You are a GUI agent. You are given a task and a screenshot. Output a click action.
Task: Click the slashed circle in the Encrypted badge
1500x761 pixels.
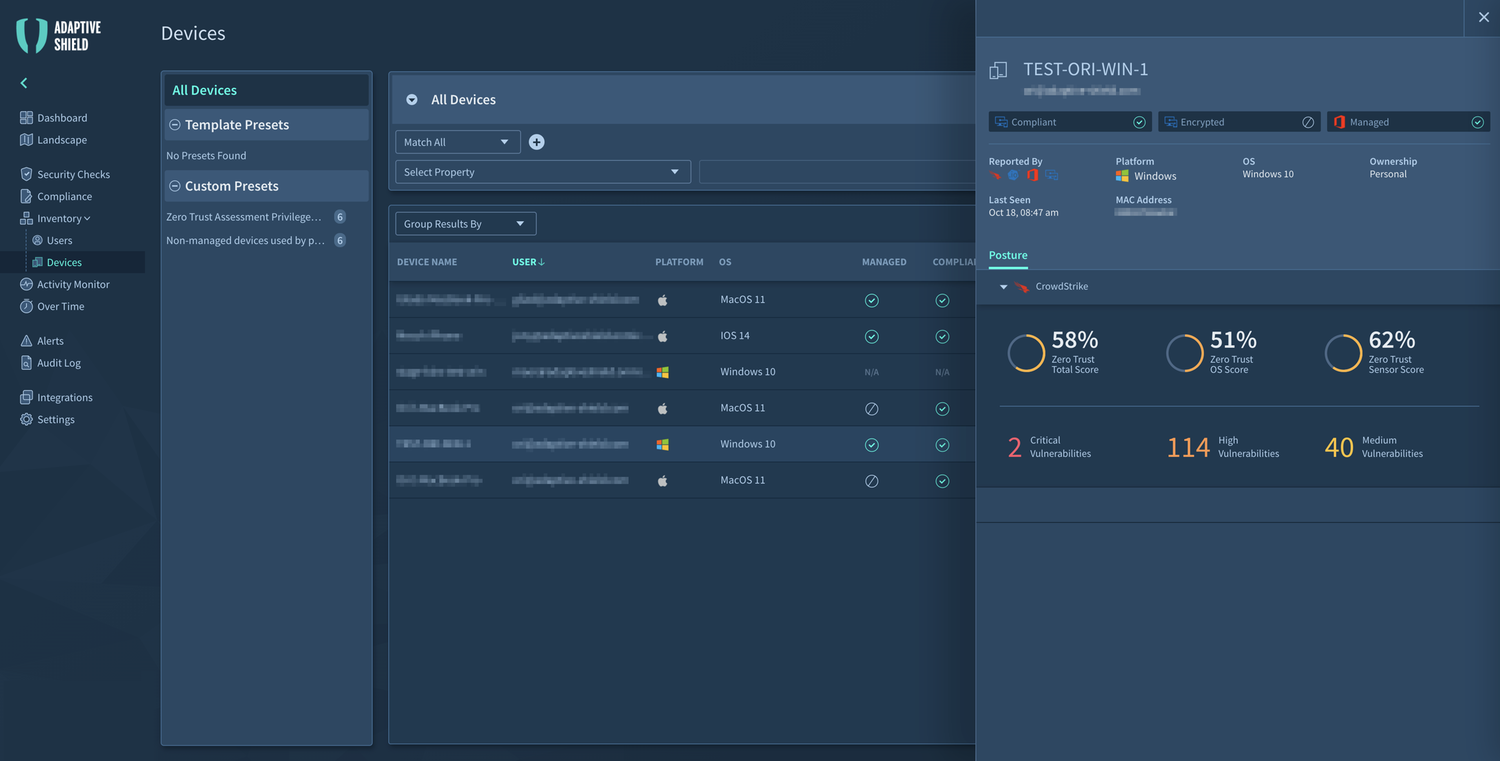click(1308, 122)
